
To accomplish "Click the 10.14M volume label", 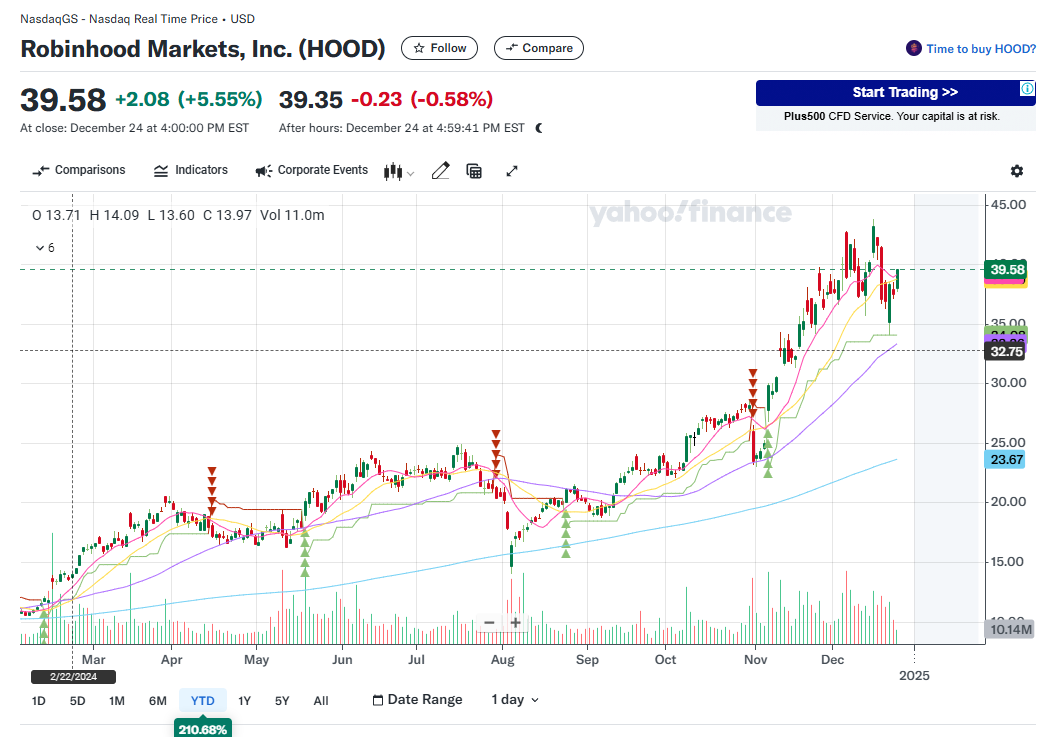I will [x=1009, y=629].
